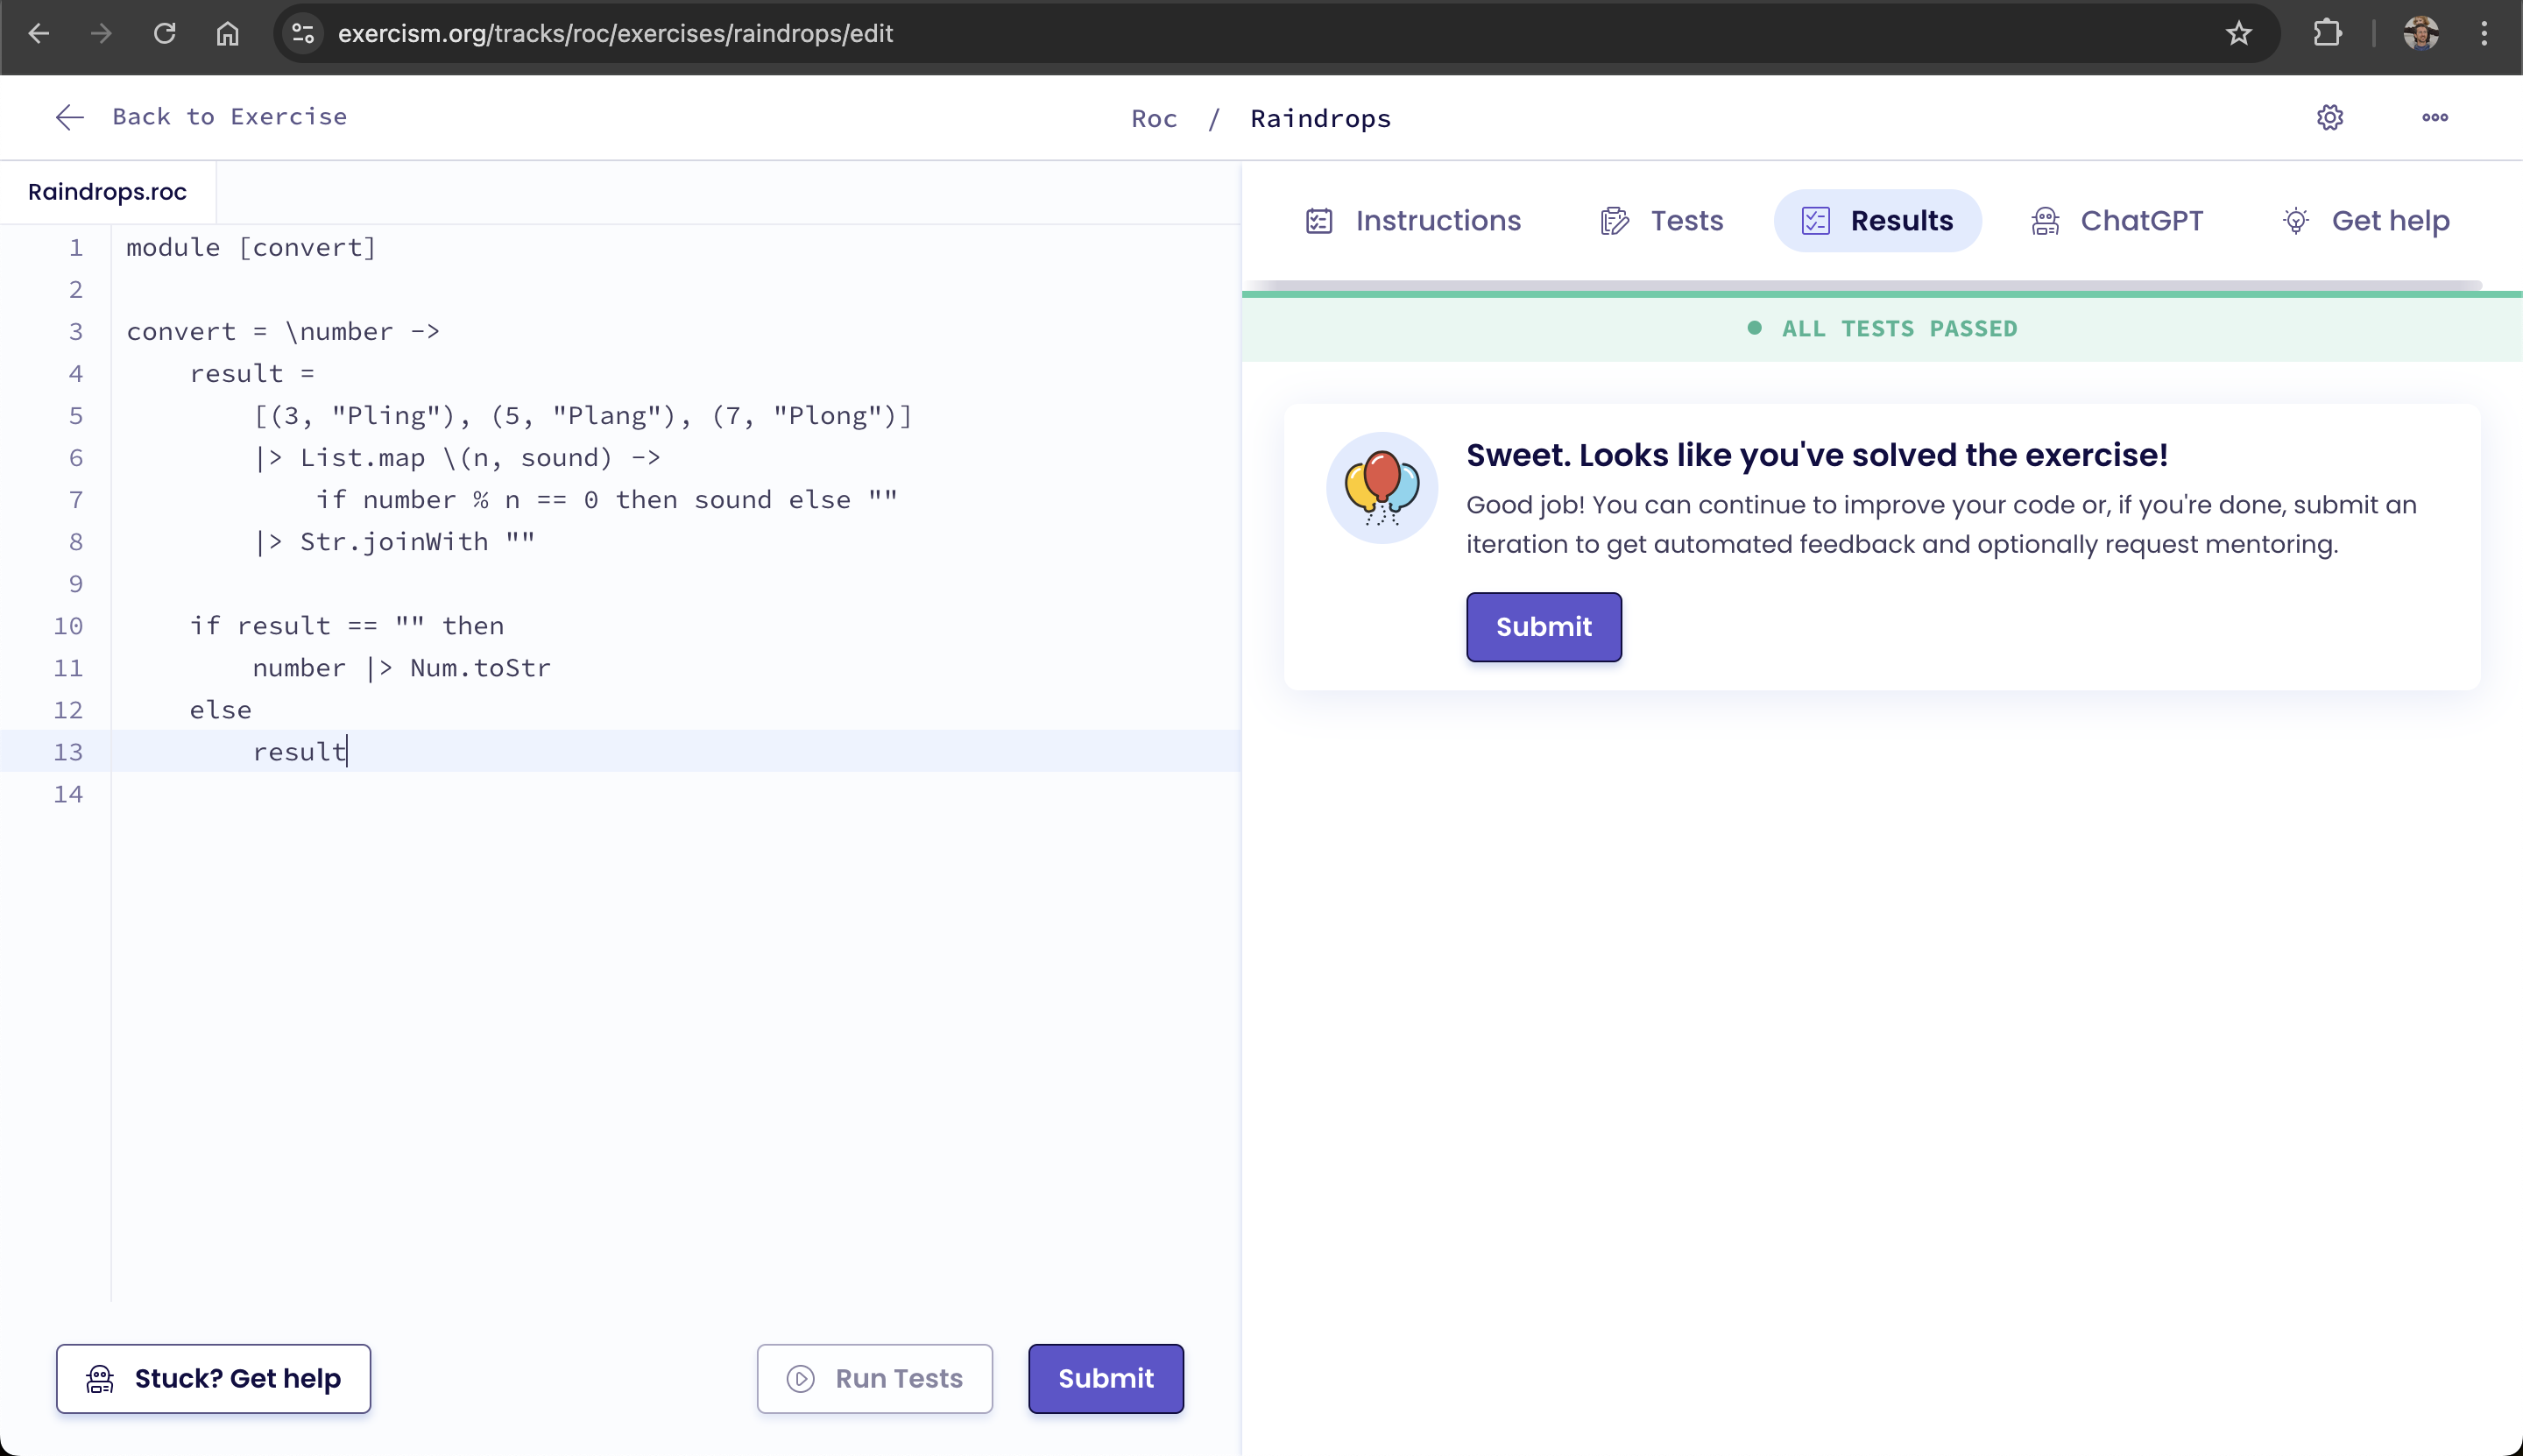The height and width of the screenshot is (1456, 2523).
Task: Click the Submit button below the editor
Action: (1106, 1379)
